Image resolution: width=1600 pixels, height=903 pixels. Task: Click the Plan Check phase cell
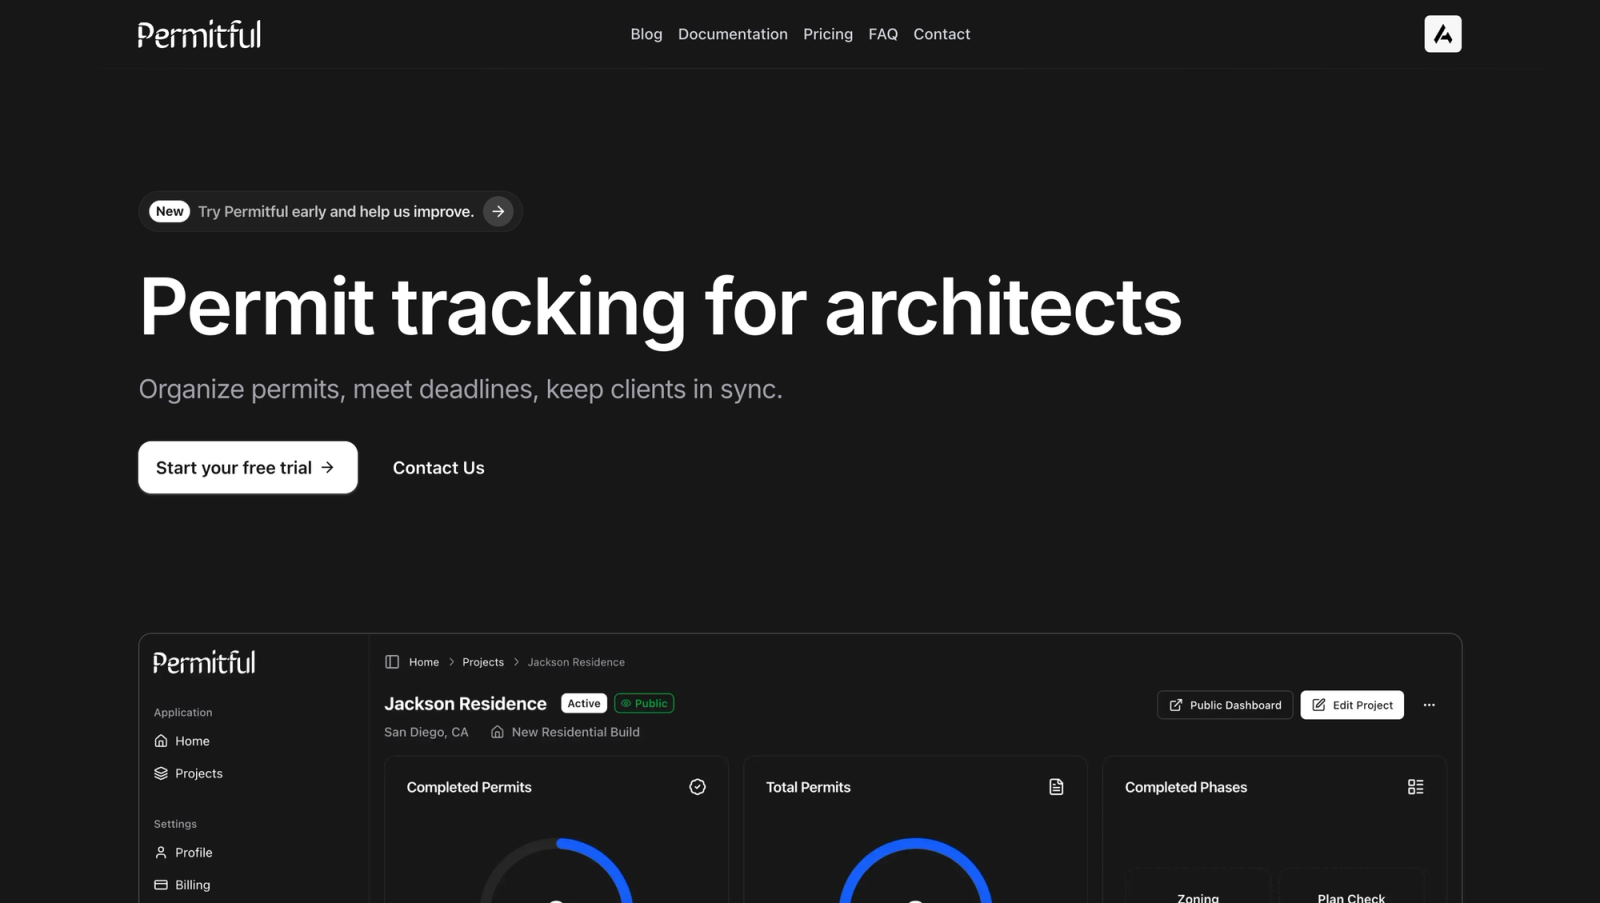point(1351,886)
